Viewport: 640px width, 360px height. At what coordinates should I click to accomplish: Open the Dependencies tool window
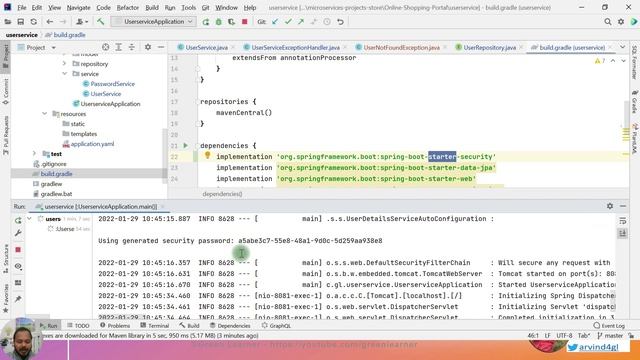click(230, 325)
